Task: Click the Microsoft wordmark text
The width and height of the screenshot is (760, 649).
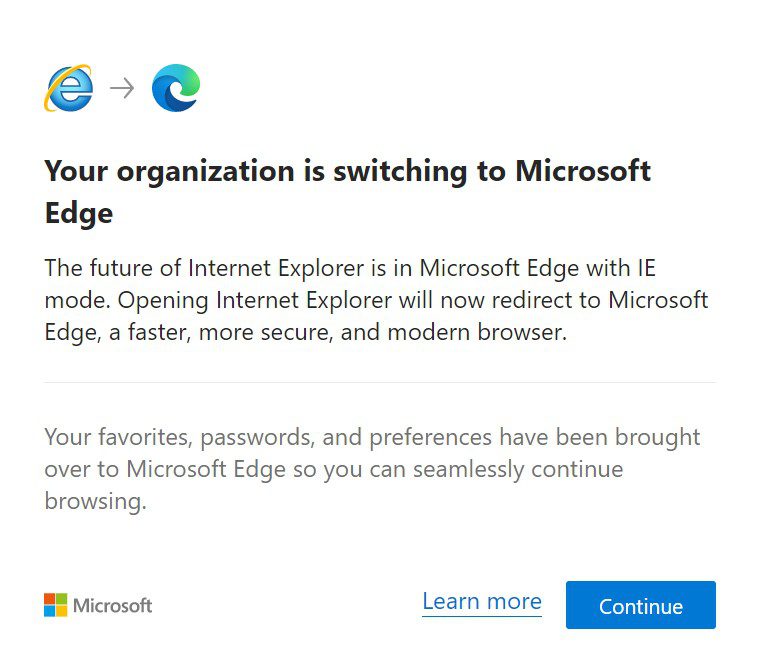Action: 112,606
